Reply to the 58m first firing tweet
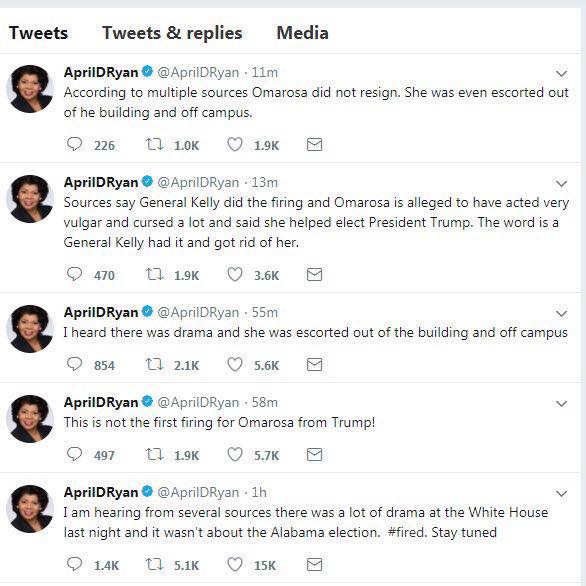This screenshot has height=586, width=586. [74, 454]
